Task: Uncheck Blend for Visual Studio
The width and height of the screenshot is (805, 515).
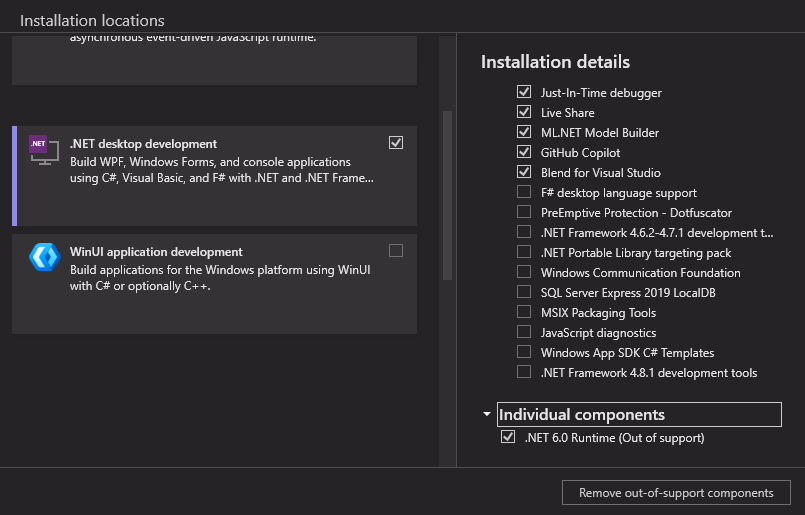Action: coord(524,172)
